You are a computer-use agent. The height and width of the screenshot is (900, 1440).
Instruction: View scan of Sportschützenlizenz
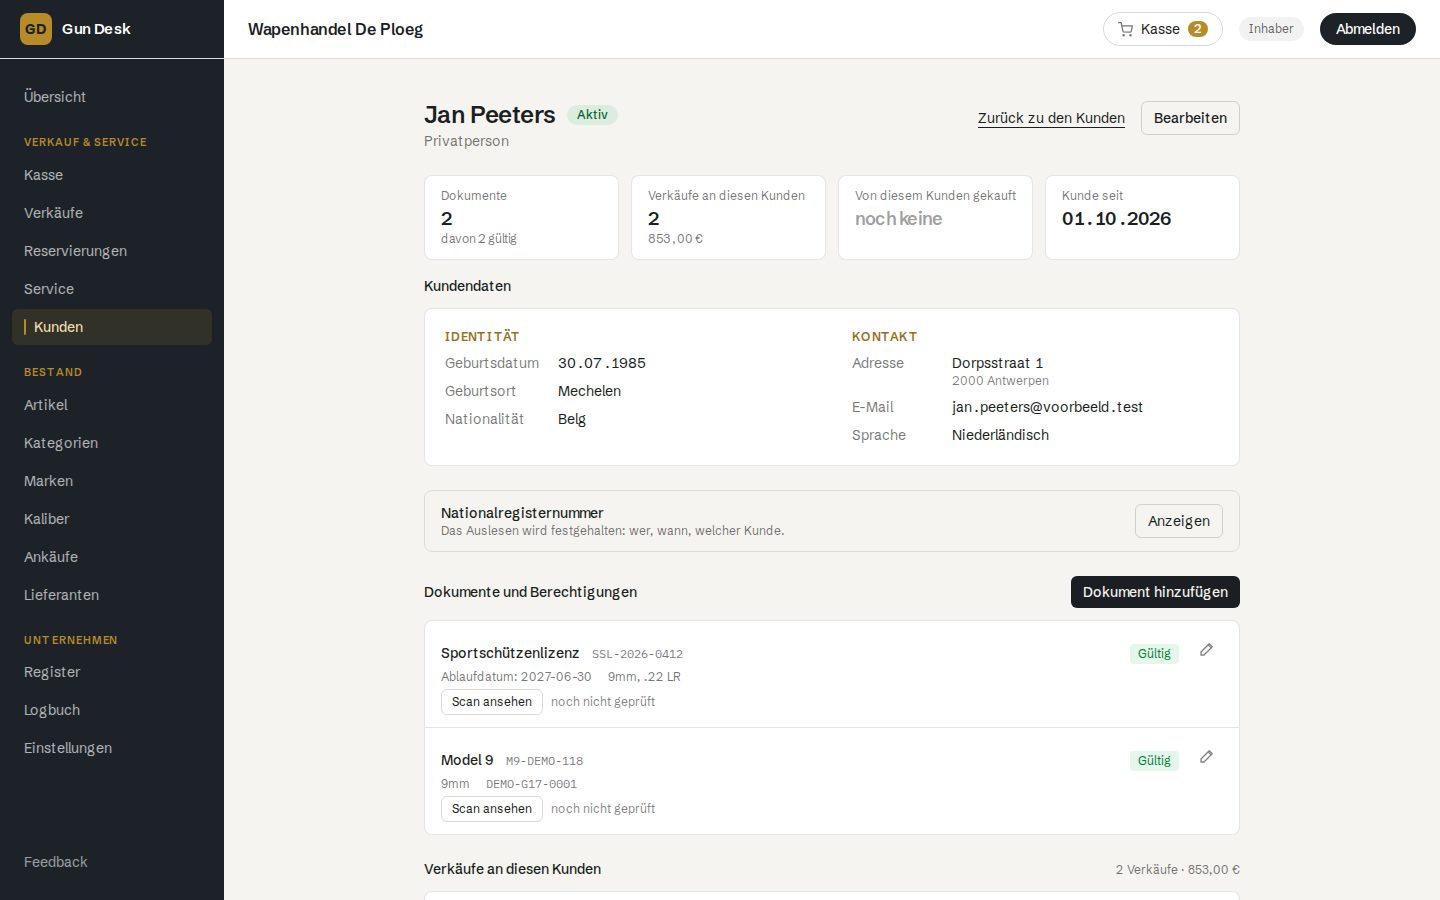492,702
